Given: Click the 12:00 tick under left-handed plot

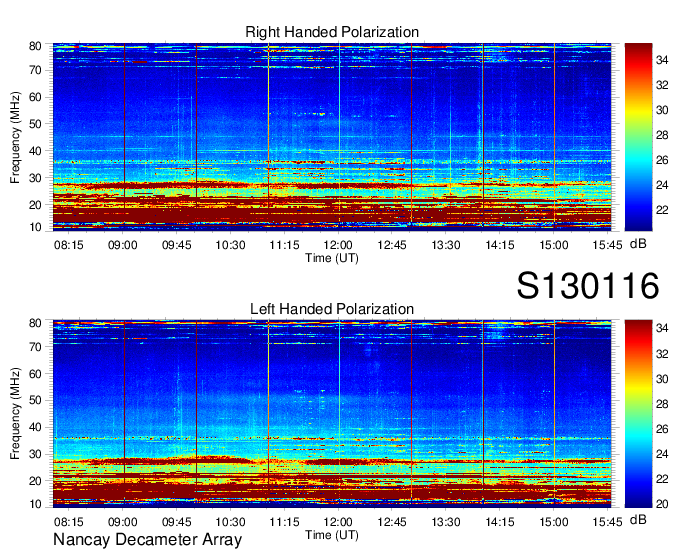Looking at the screenshot, I should point(338,522).
